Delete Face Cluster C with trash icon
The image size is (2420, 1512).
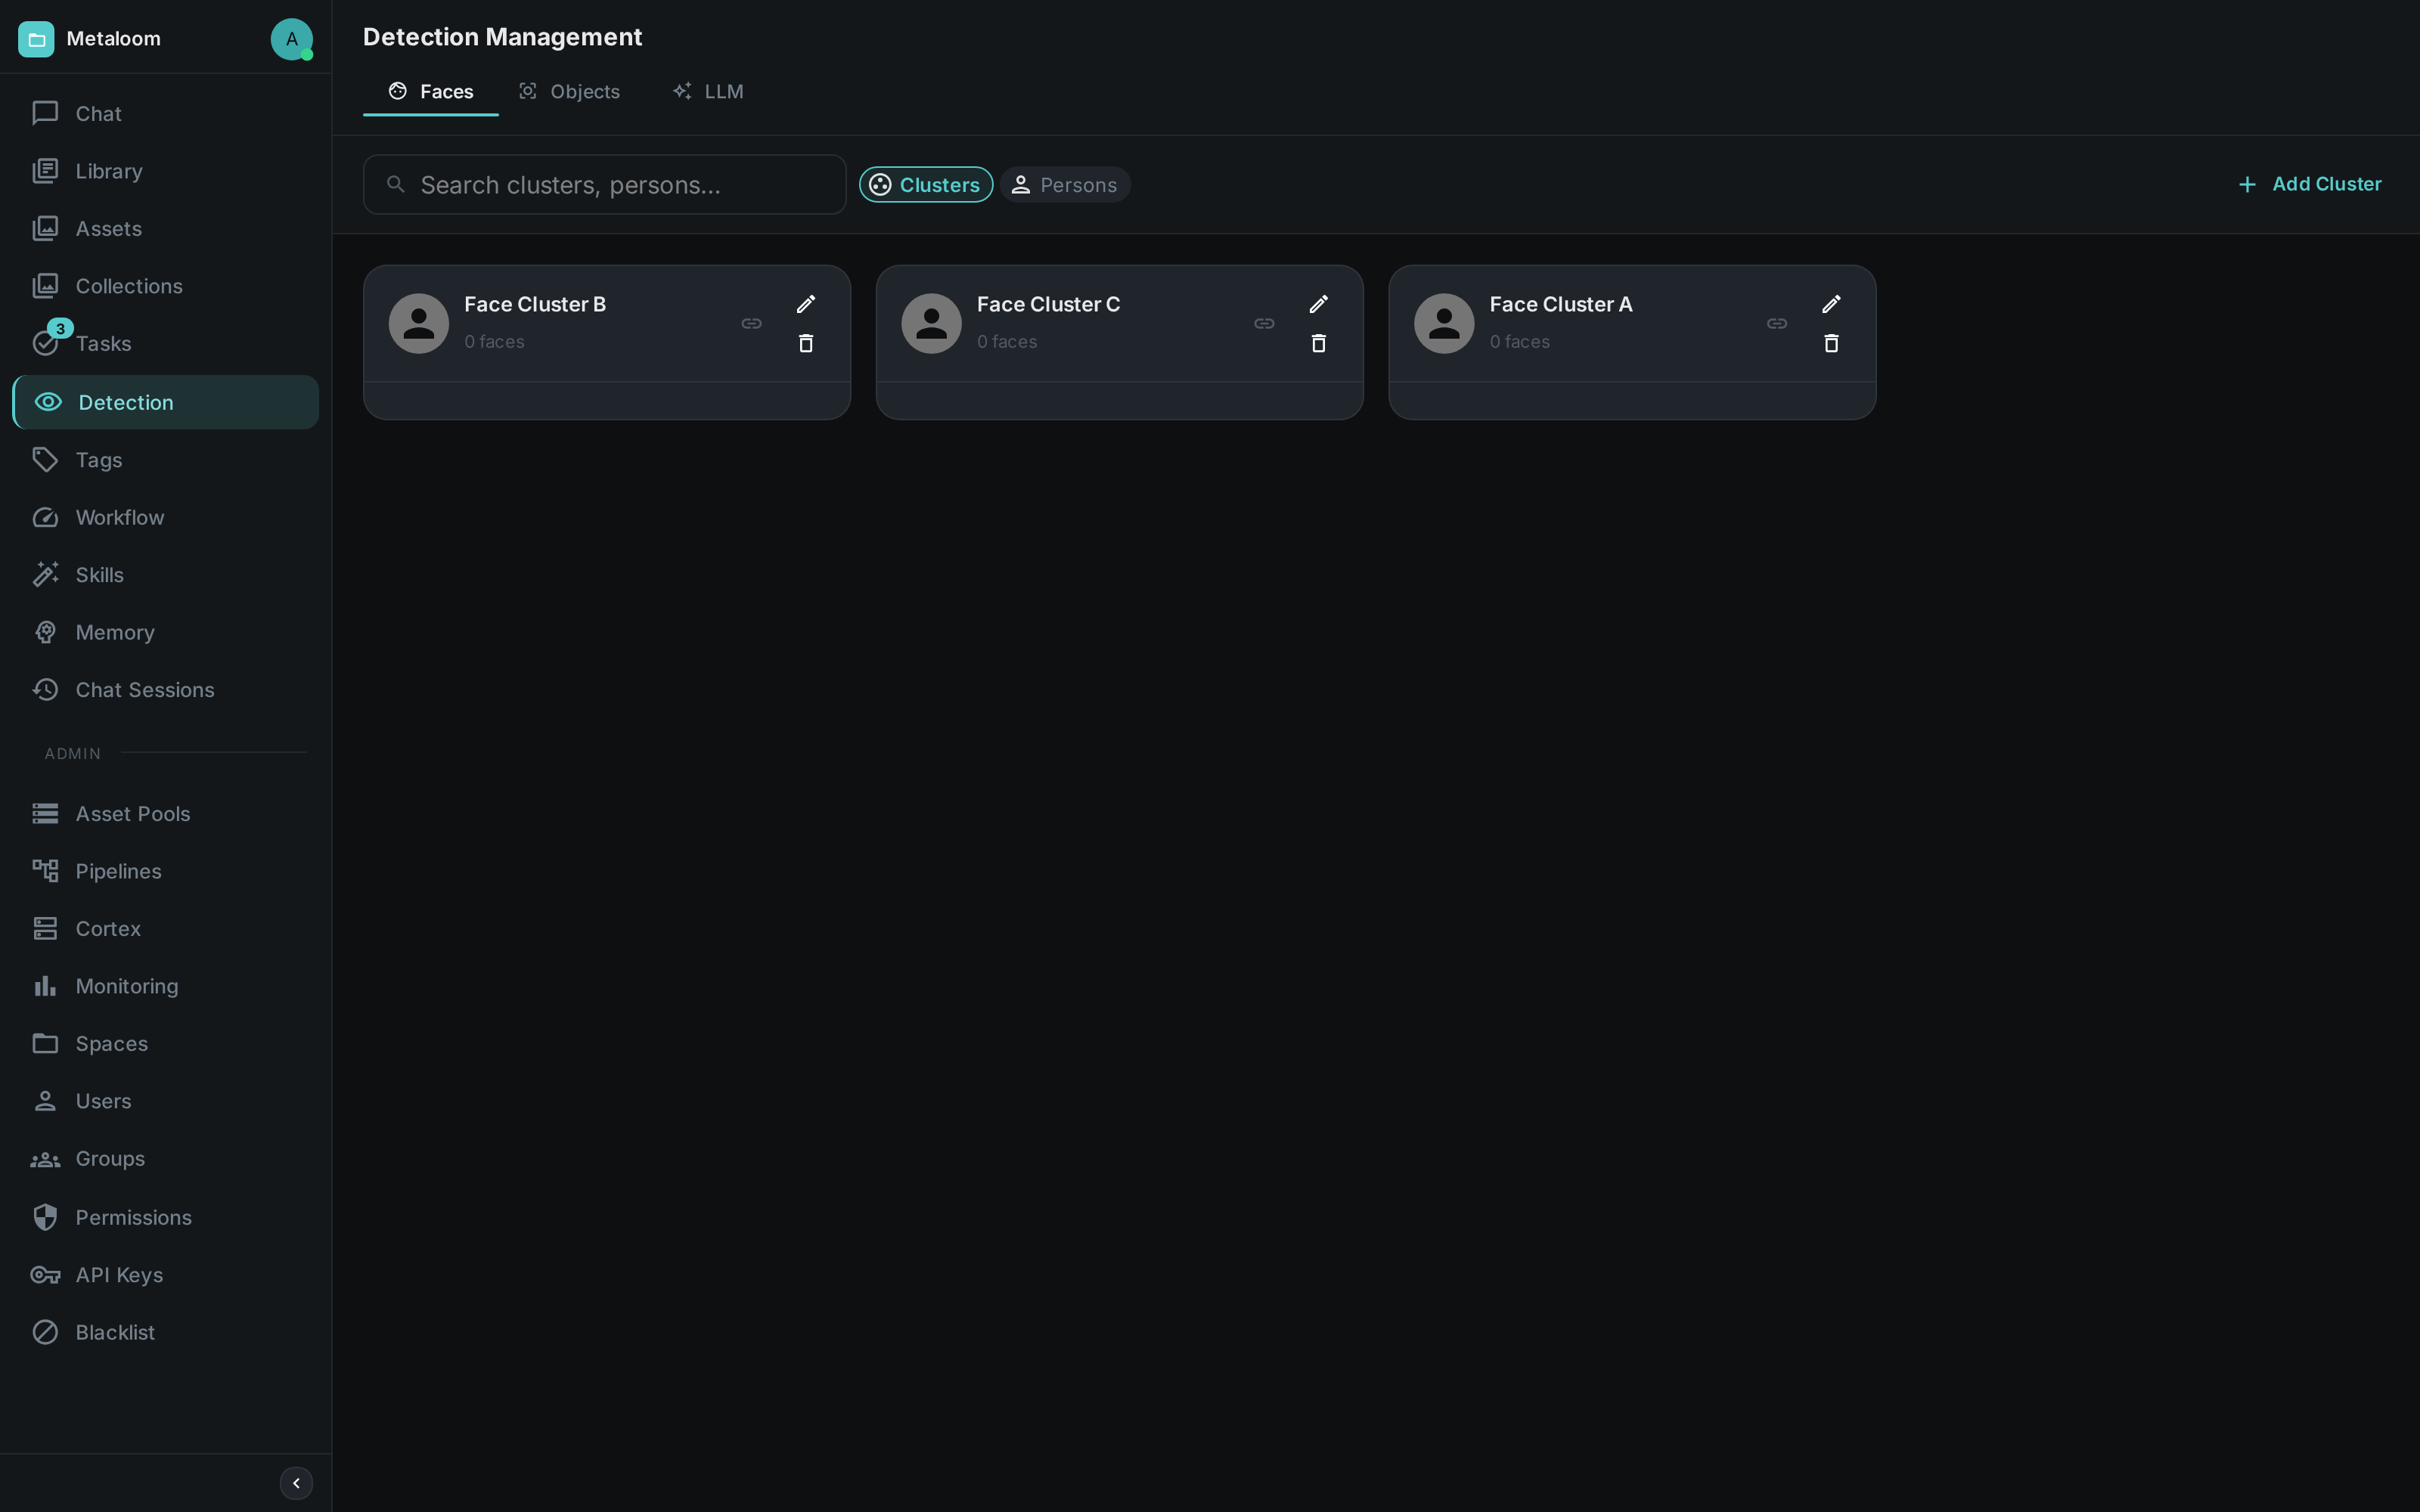pos(1319,344)
